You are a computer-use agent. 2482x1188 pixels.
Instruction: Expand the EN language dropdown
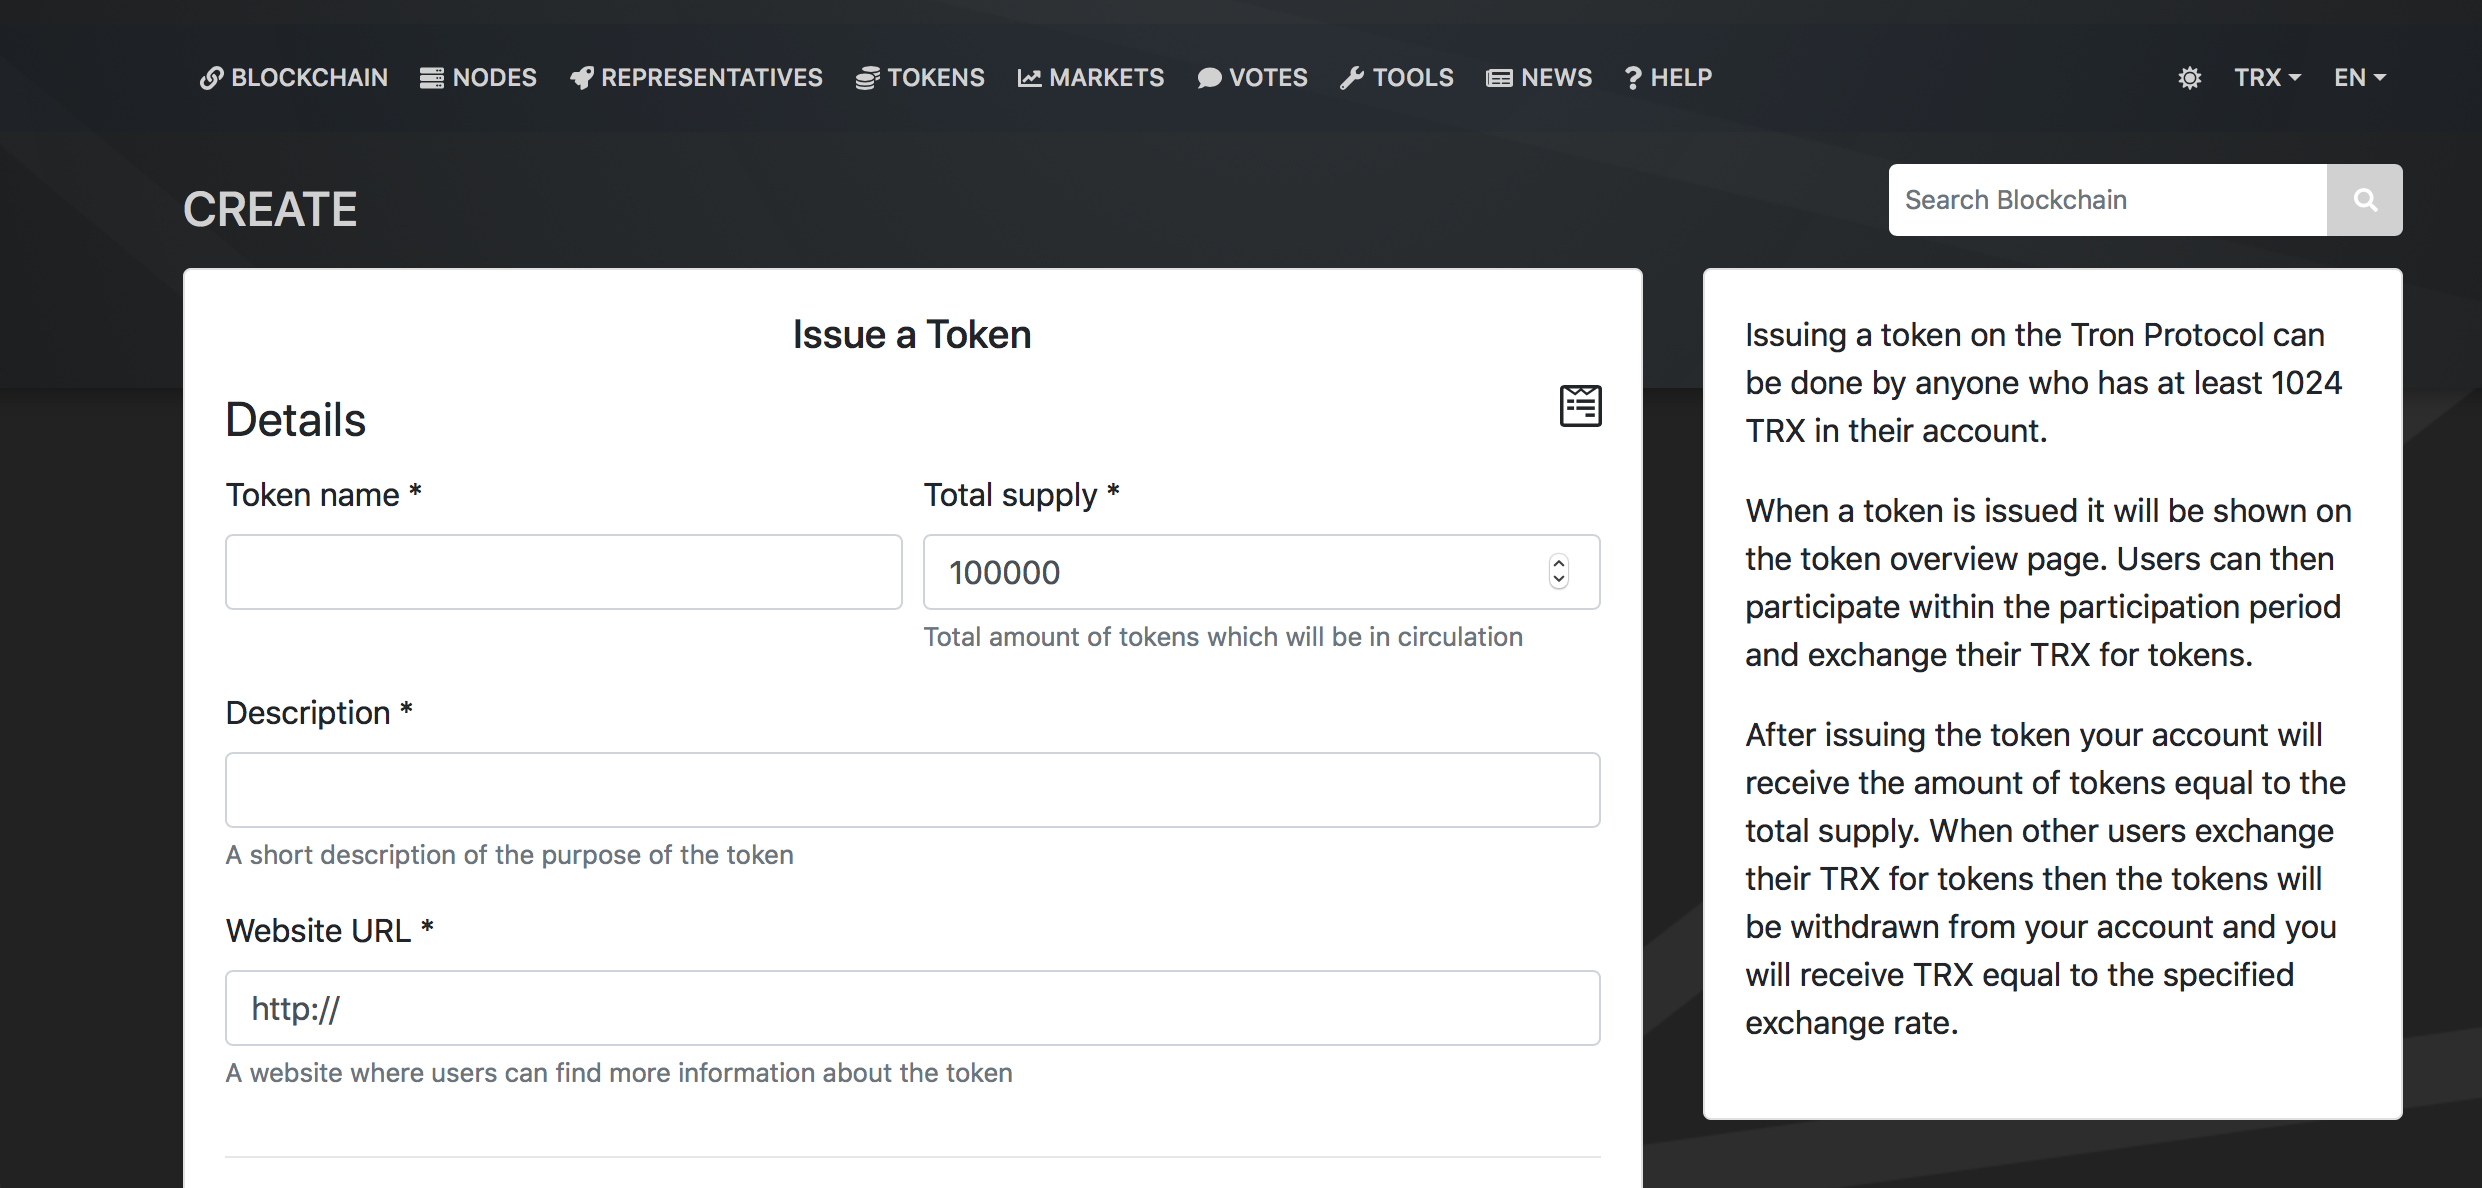(2359, 78)
